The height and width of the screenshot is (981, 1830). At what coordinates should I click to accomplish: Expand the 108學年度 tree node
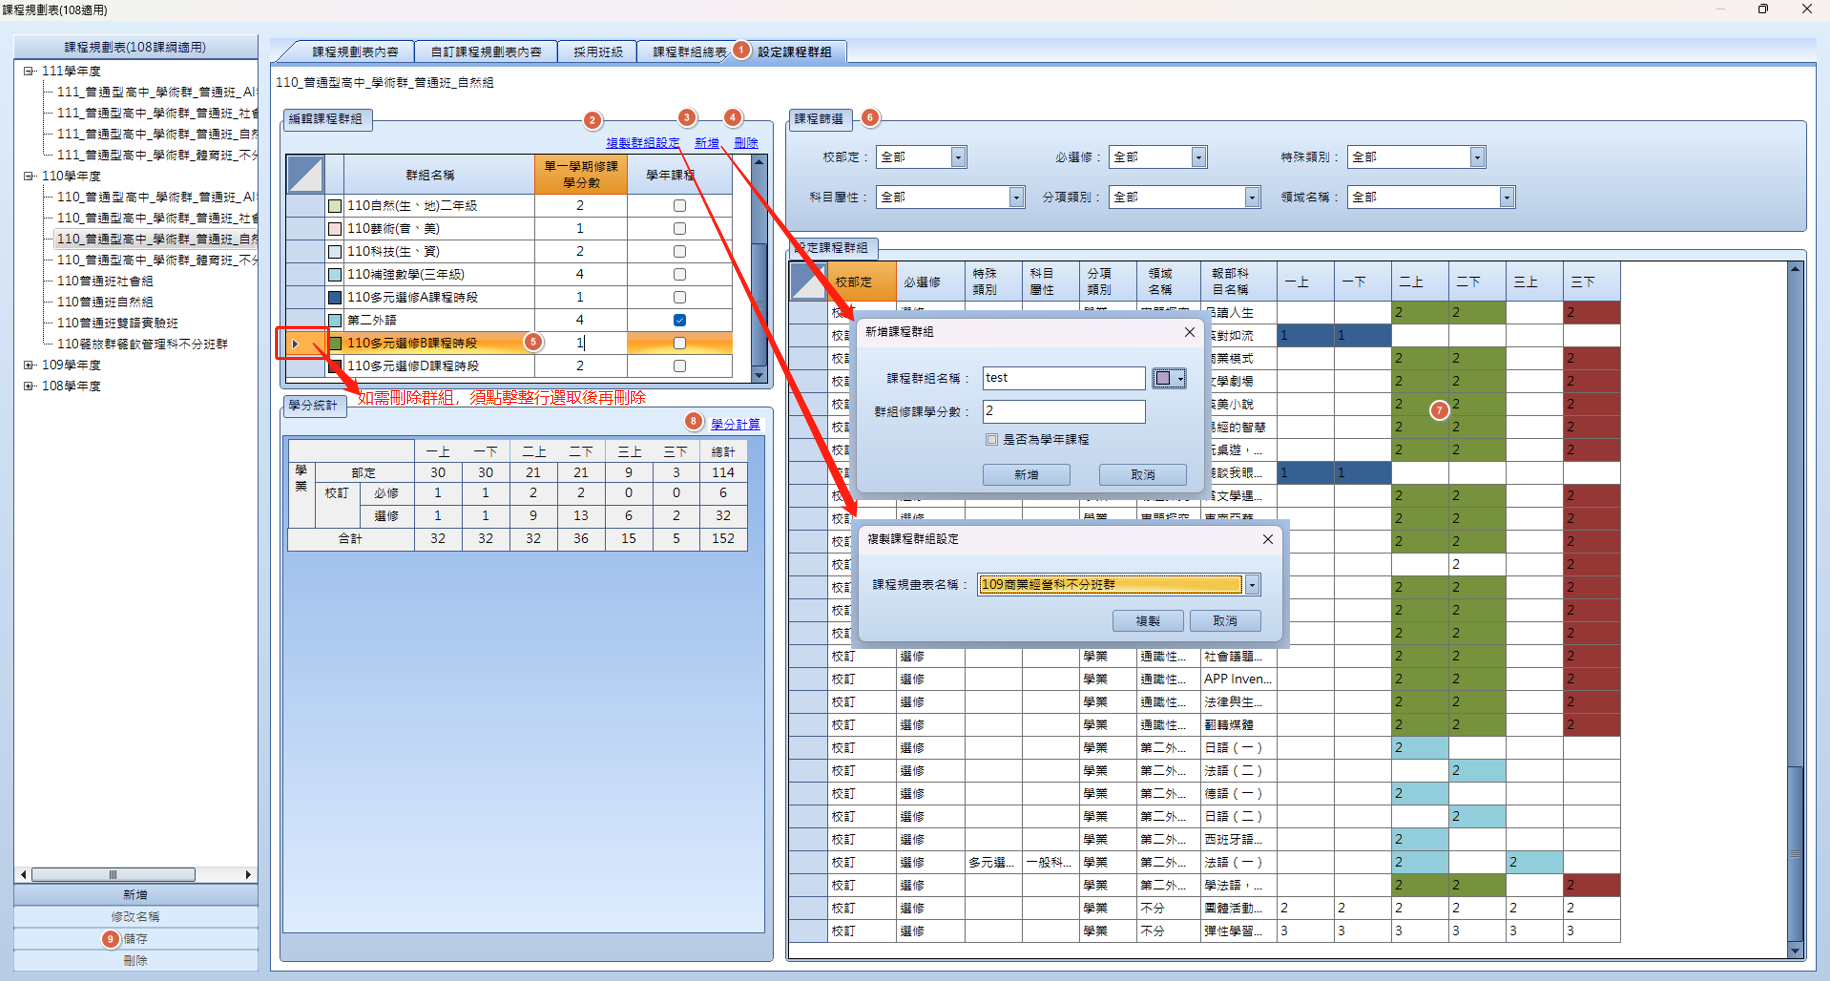[29, 386]
